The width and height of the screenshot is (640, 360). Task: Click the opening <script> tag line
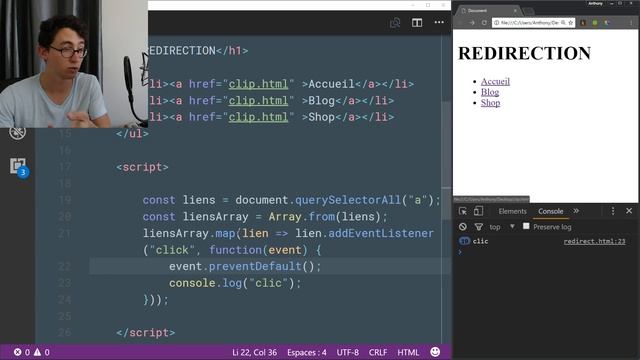[142, 167]
